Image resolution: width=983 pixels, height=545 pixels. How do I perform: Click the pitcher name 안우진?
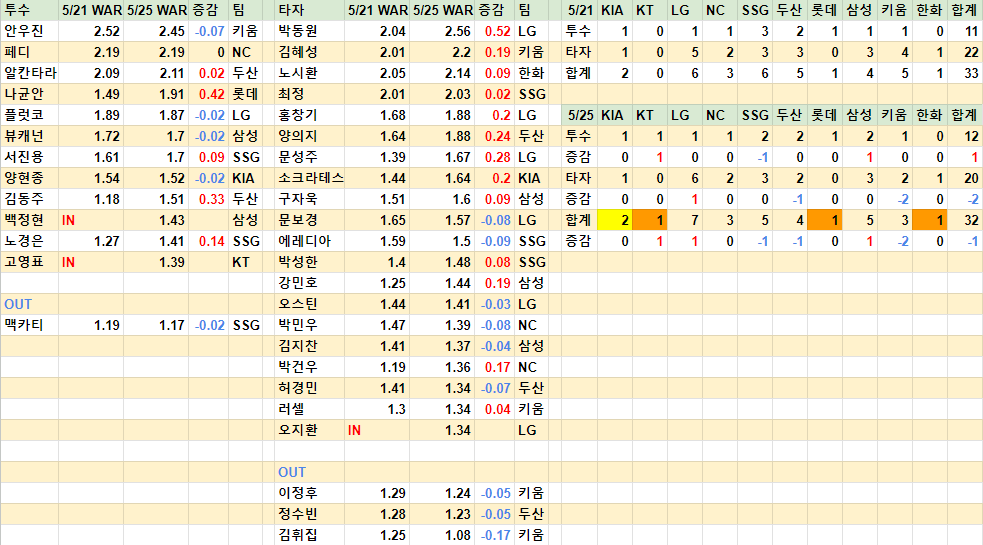[x=23, y=31]
